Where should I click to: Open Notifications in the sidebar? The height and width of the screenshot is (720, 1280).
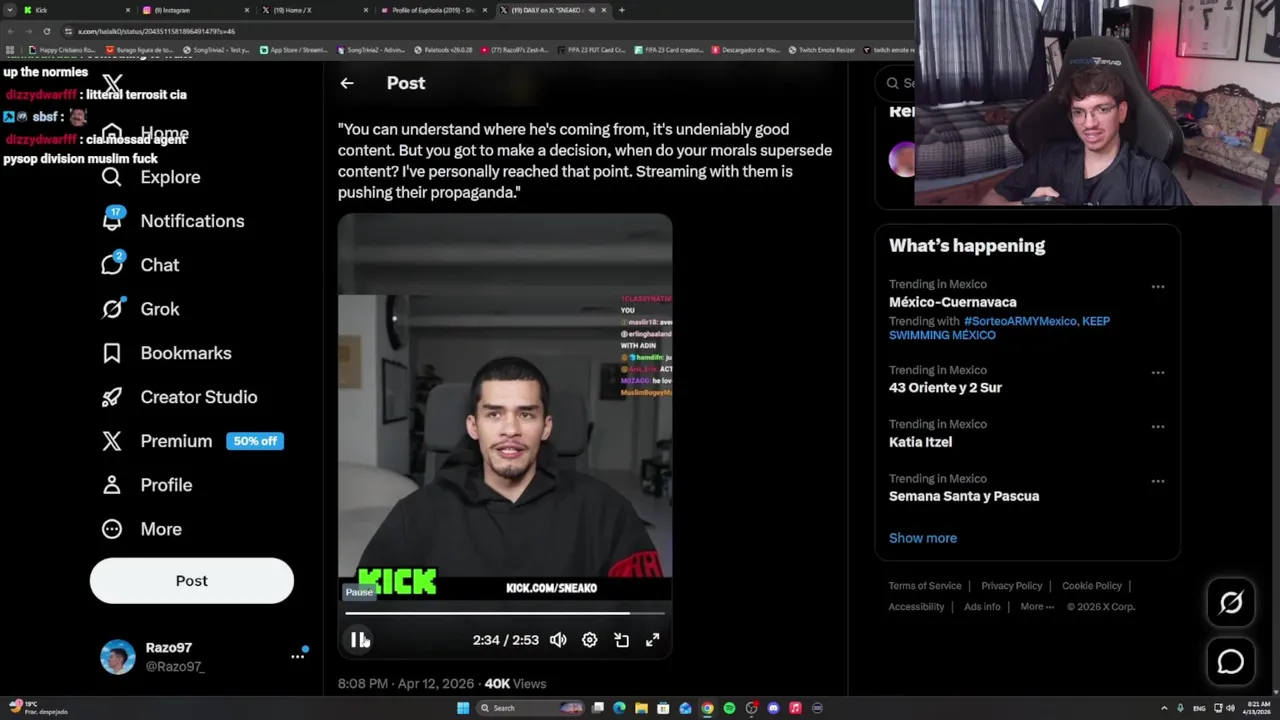point(173,221)
